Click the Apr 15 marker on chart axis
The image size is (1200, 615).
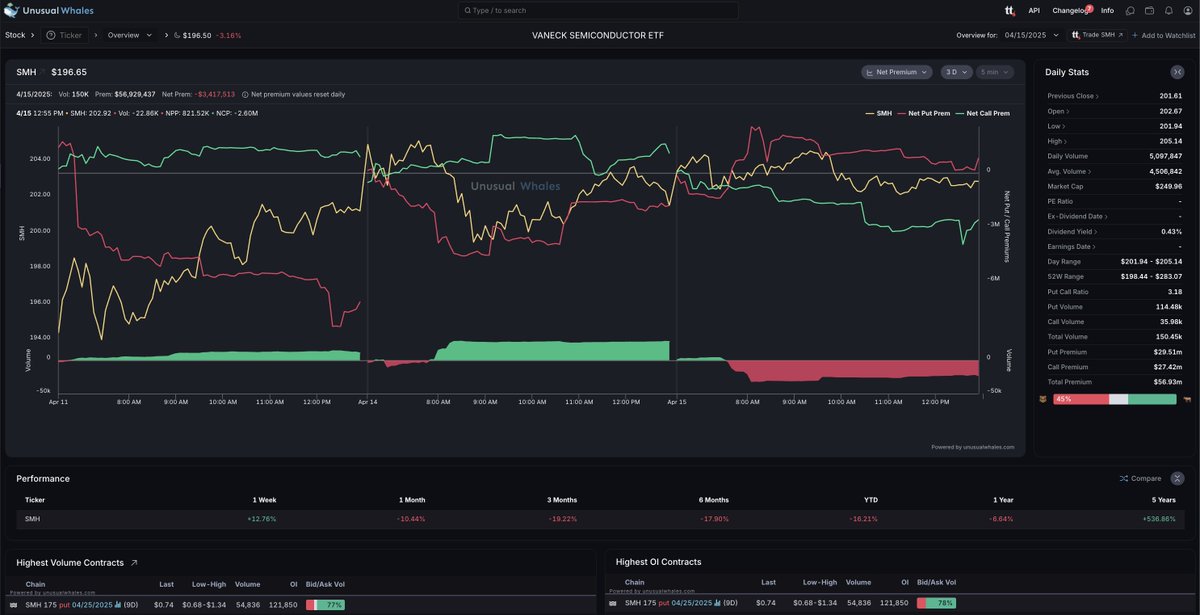[677, 402]
